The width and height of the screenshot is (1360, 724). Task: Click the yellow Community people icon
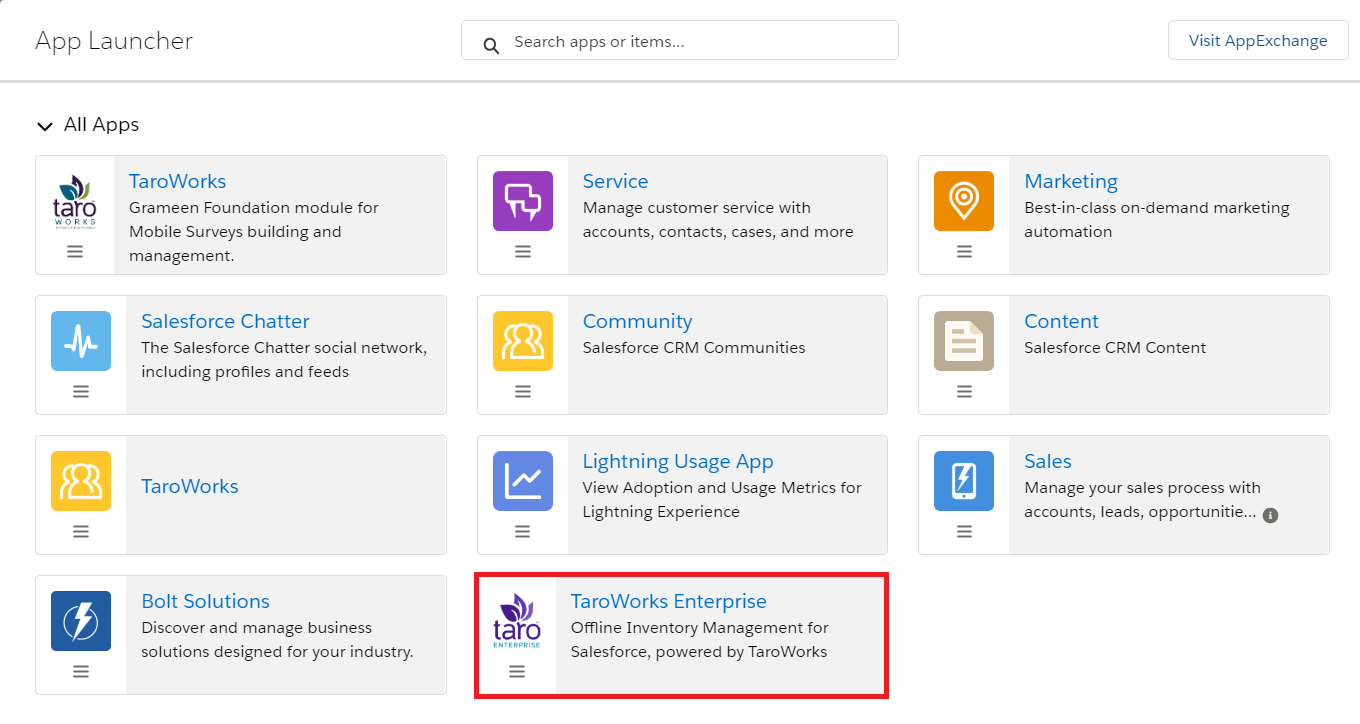pyautogui.click(x=523, y=341)
